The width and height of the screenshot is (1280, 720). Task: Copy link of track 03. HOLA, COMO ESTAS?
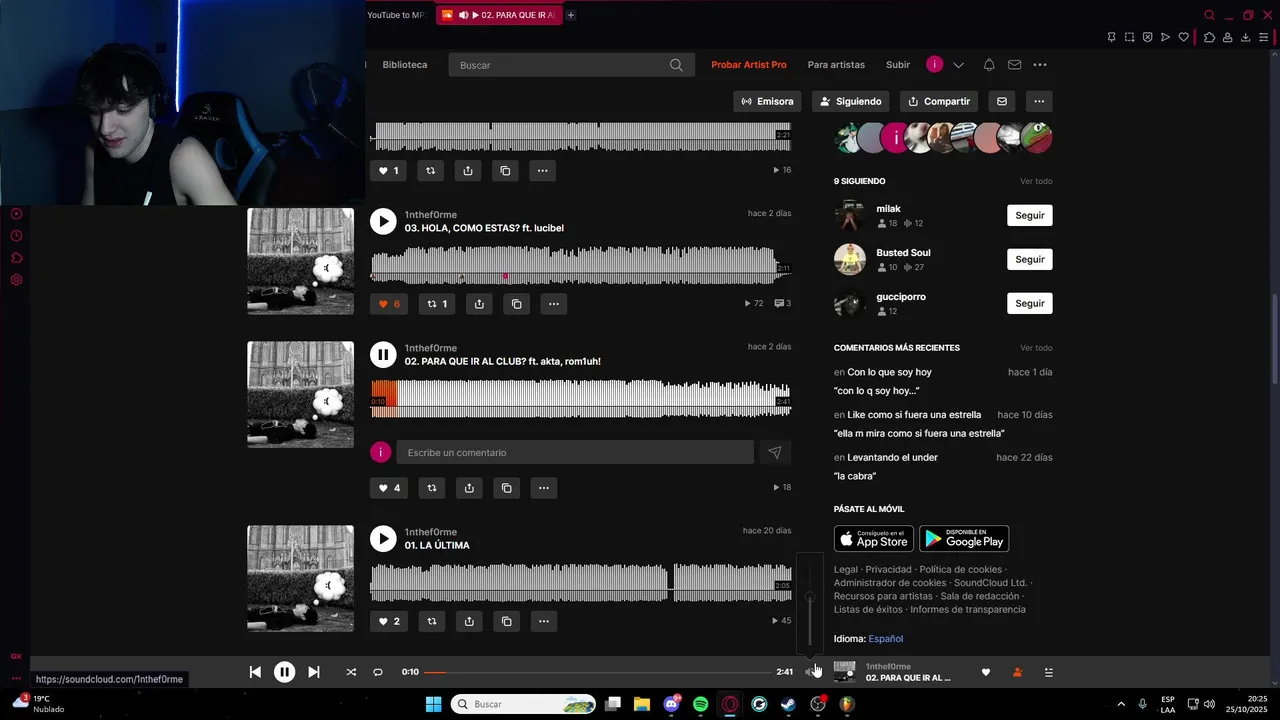pos(516,303)
